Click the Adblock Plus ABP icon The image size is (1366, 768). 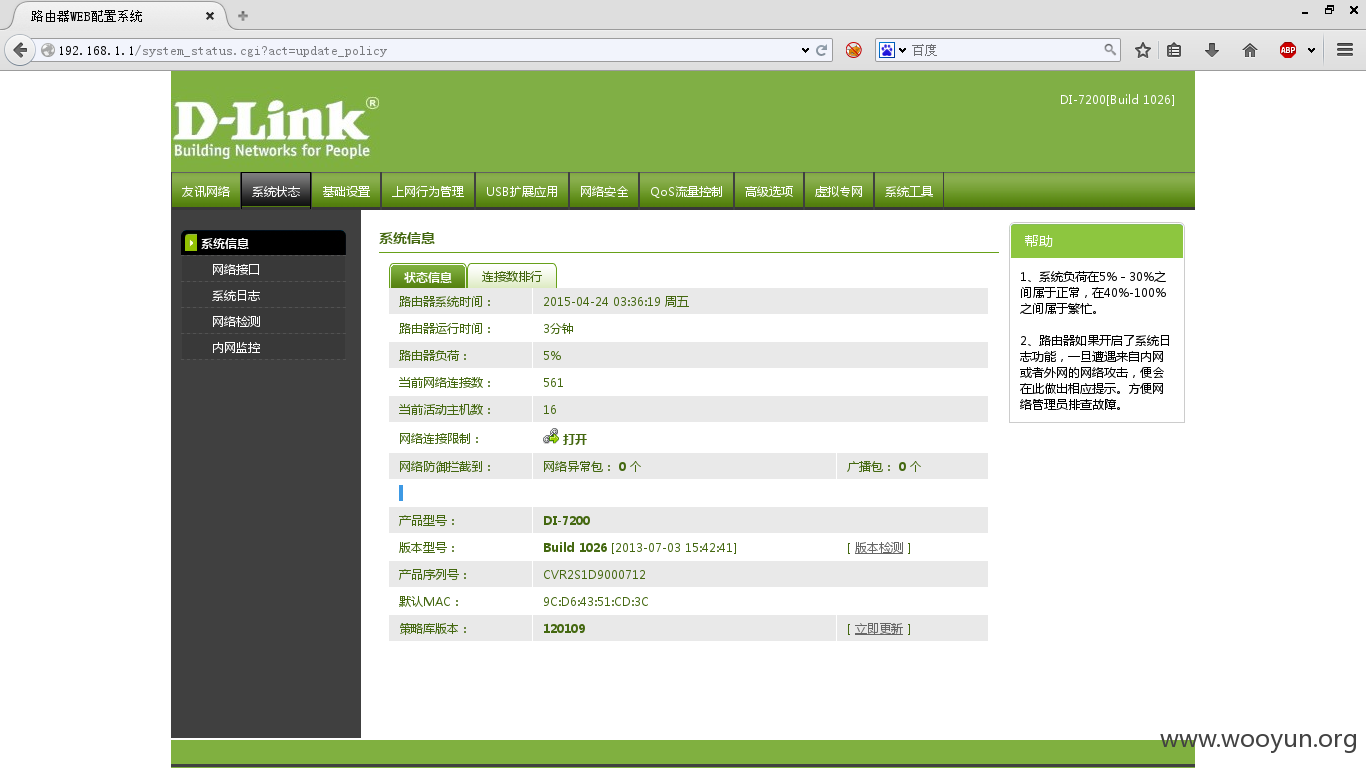click(1288, 50)
